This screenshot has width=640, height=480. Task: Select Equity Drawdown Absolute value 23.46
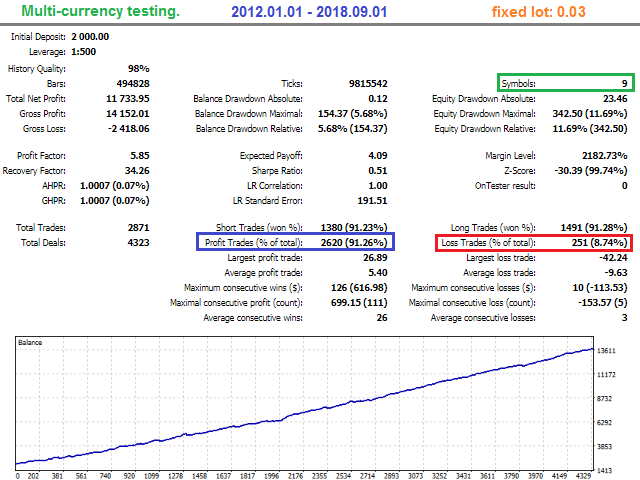click(x=615, y=99)
